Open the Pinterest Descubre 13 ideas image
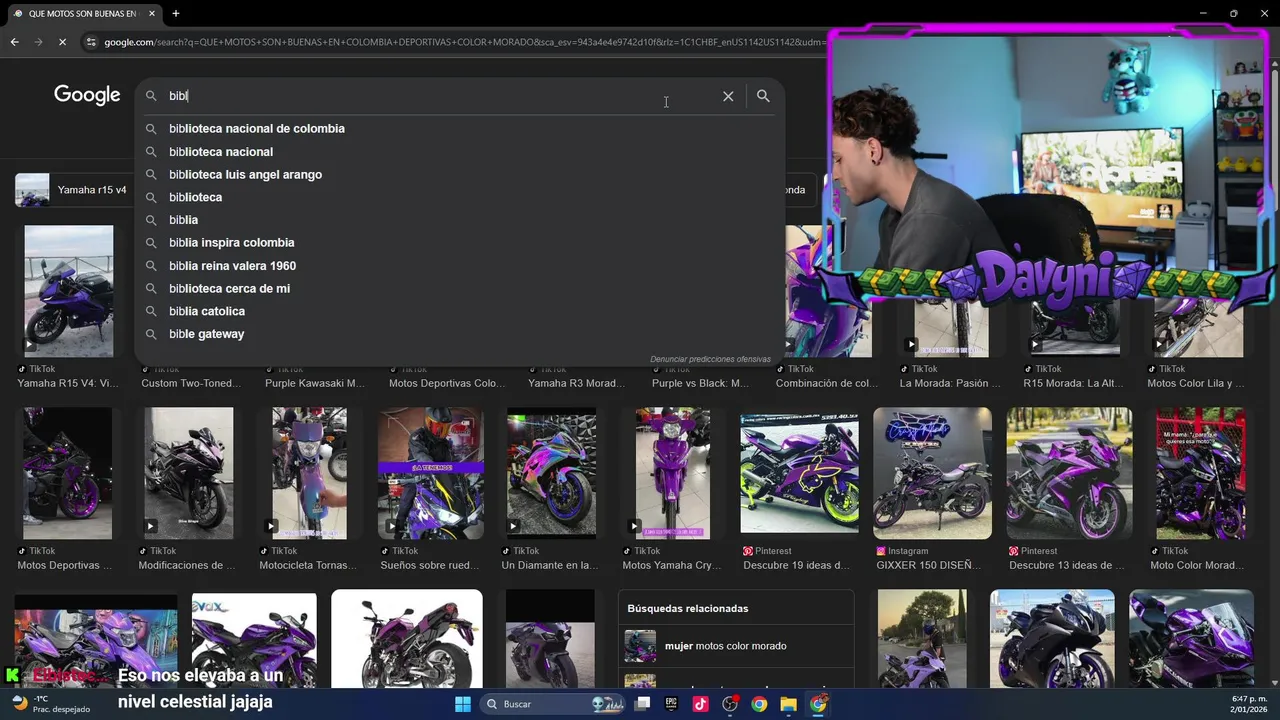This screenshot has height=720, width=1280. [x=1069, y=473]
